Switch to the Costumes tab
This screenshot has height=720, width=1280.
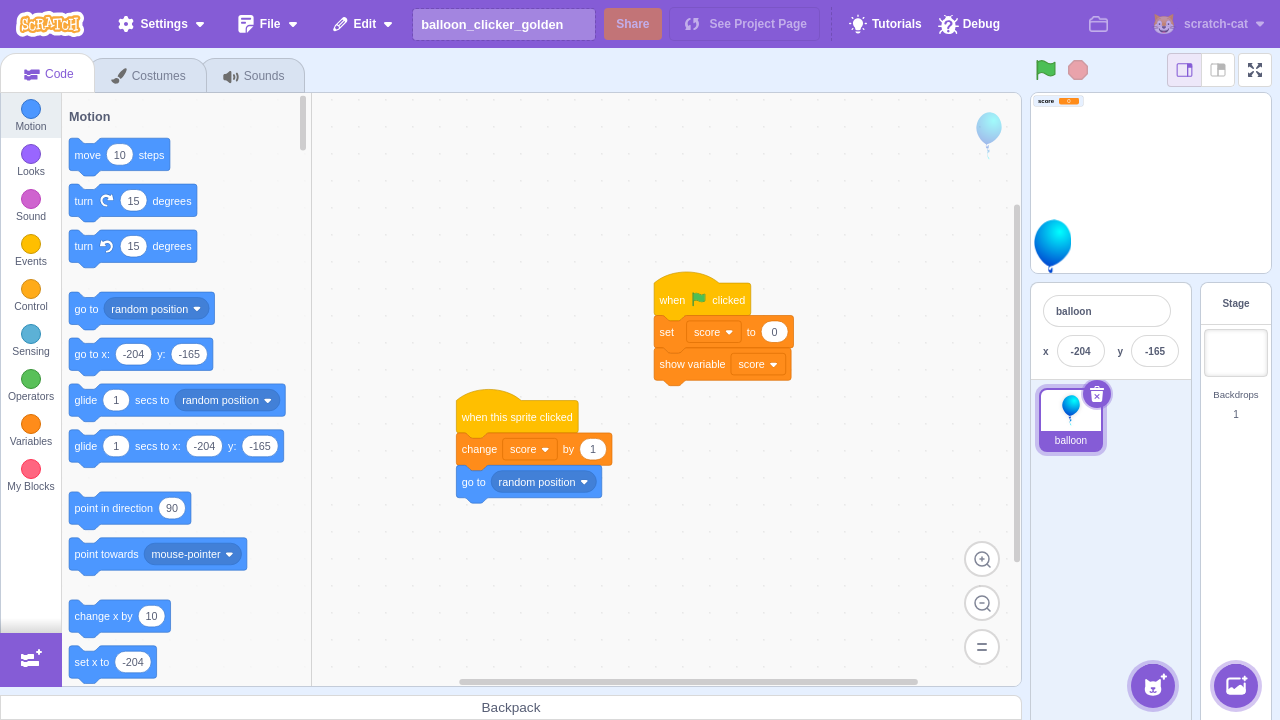(149, 76)
